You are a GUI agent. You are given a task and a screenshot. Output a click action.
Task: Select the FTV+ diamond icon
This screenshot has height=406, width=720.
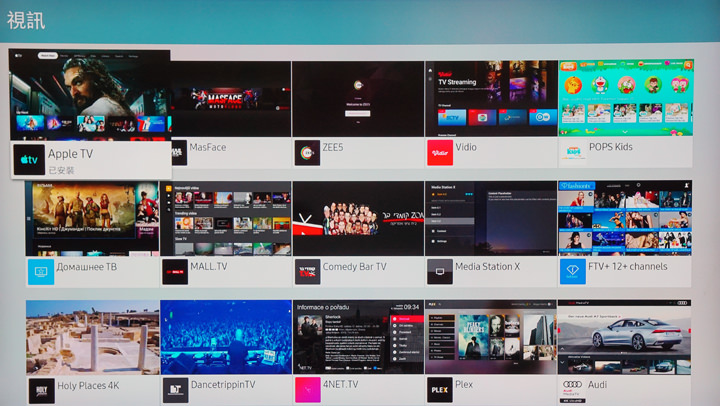pos(573,271)
